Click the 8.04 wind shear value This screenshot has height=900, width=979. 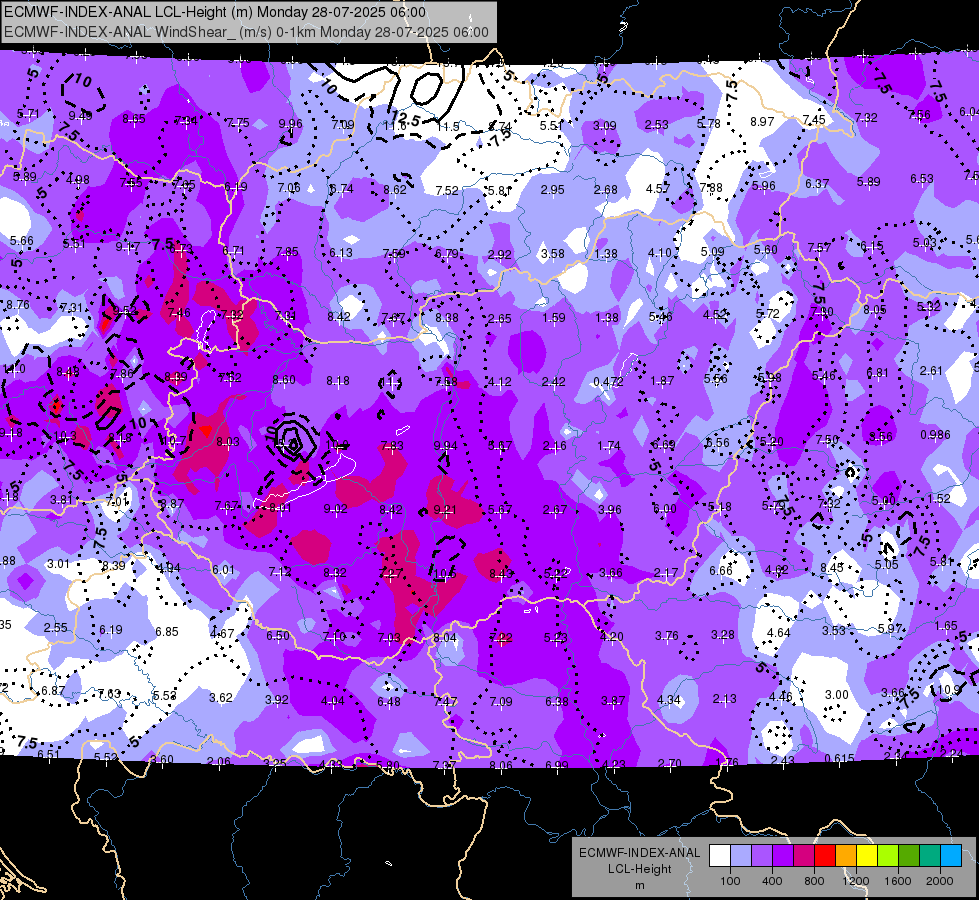click(x=445, y=638)
